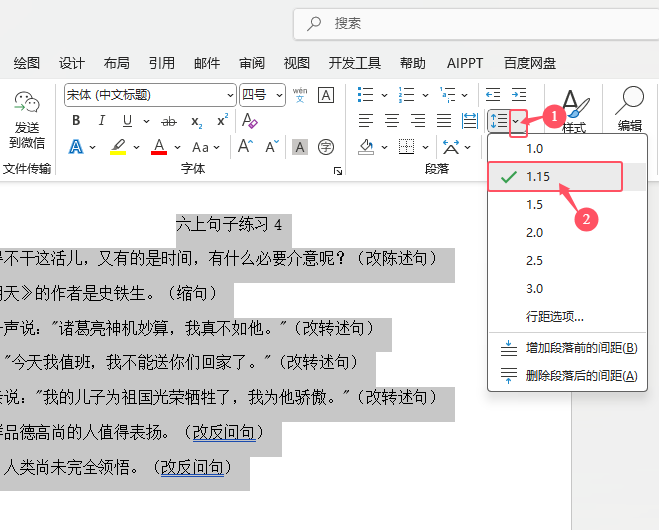Switch to the 开发工具 tab

(x=355, y=63)
